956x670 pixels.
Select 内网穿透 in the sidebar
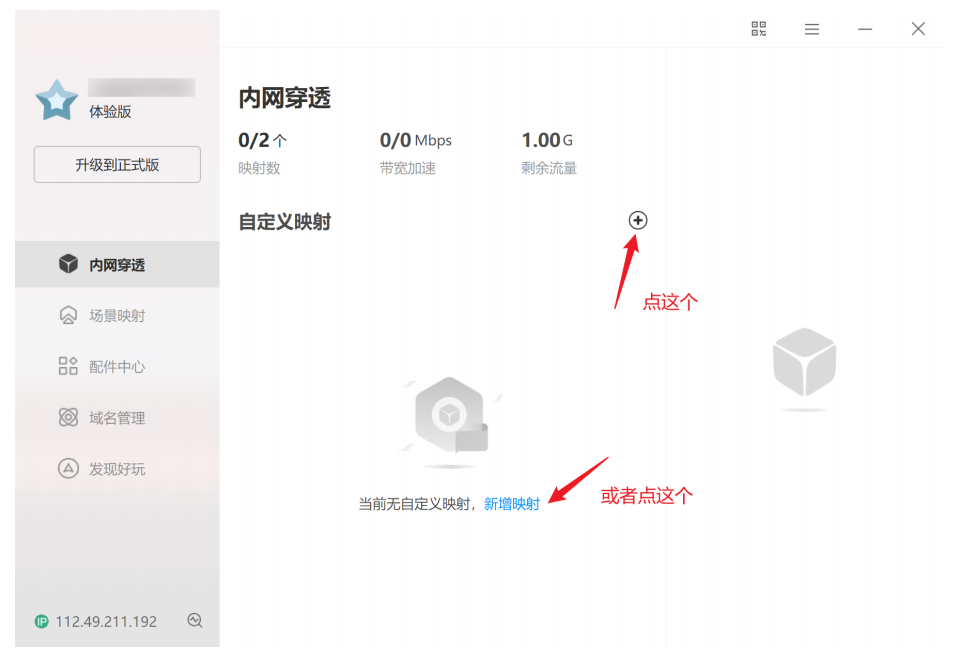[117, 264]
